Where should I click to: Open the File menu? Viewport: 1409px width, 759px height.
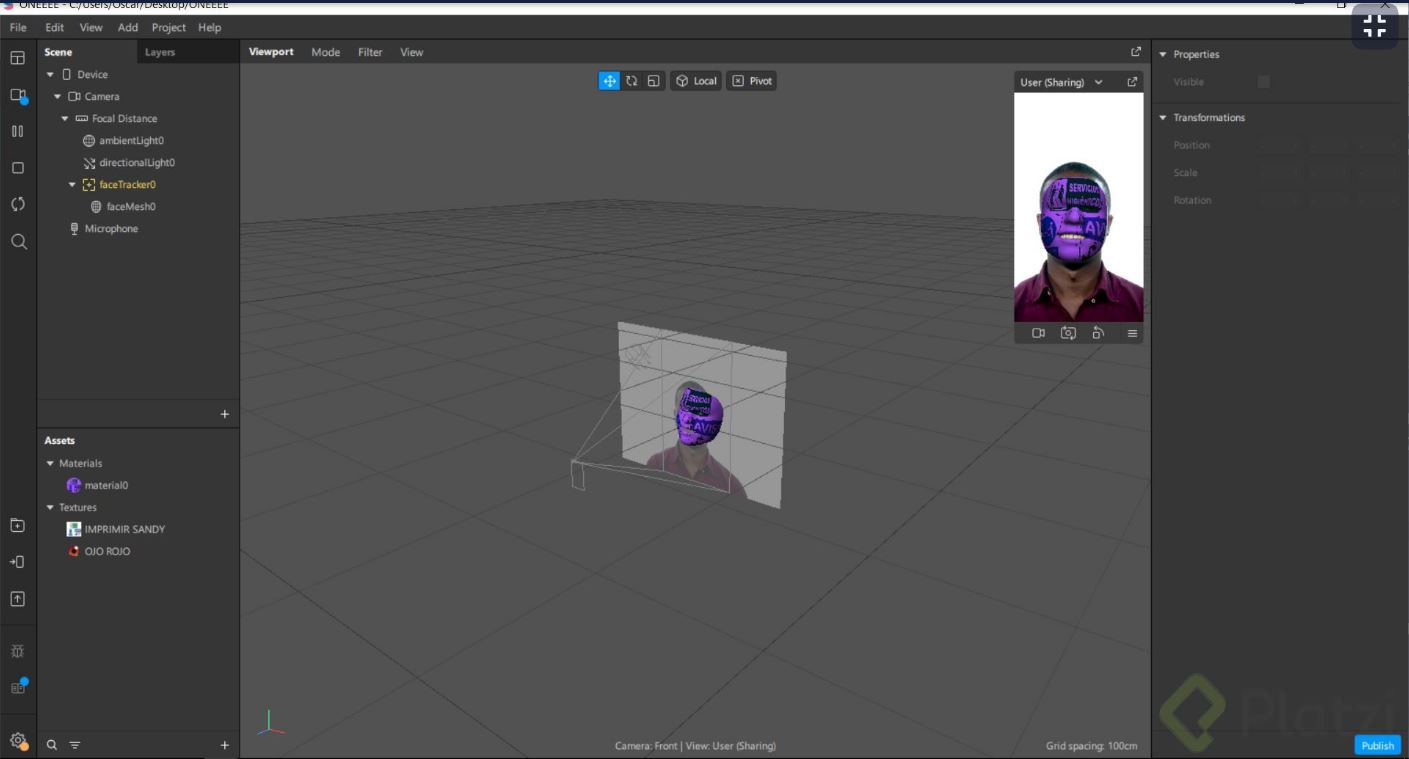tap(18, 28)
